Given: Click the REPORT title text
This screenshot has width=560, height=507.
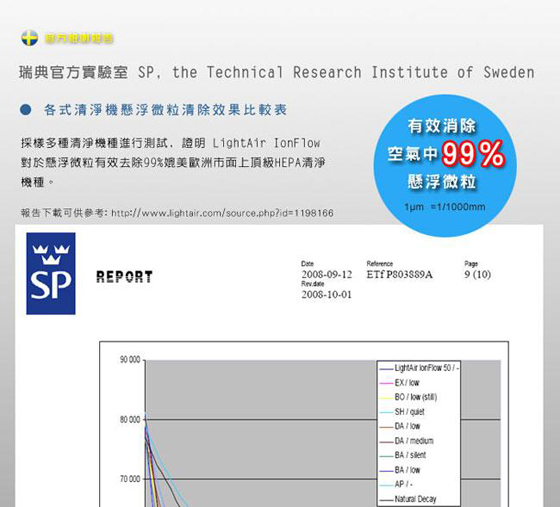Looking at the screenshot, I should tap(124, 277).
